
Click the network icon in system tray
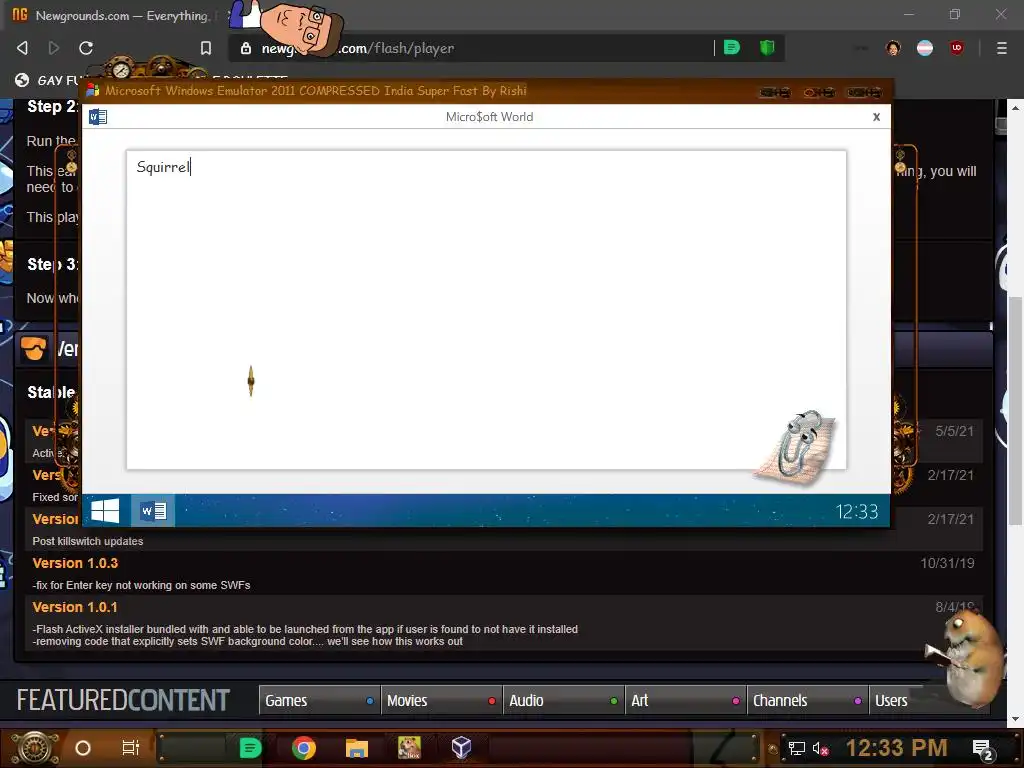(x=797, y=748)
